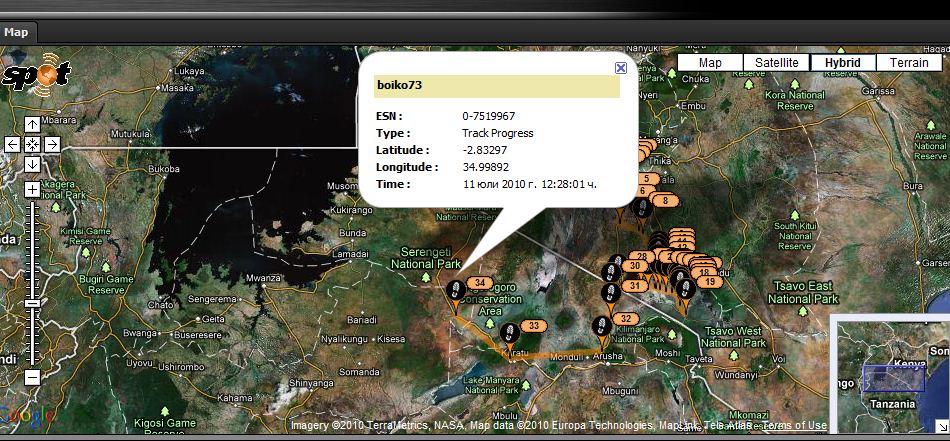Image resolution: width=950 pixels, height=441 pixels.
Task: Switch to Map view type
Action: (x=710, y=62)
